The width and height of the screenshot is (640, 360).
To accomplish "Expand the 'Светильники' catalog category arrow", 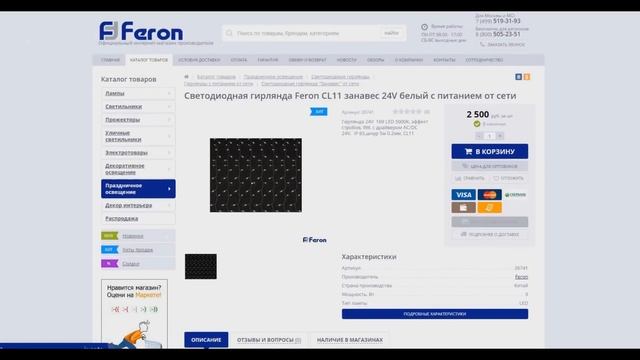I will click(169, 107).
